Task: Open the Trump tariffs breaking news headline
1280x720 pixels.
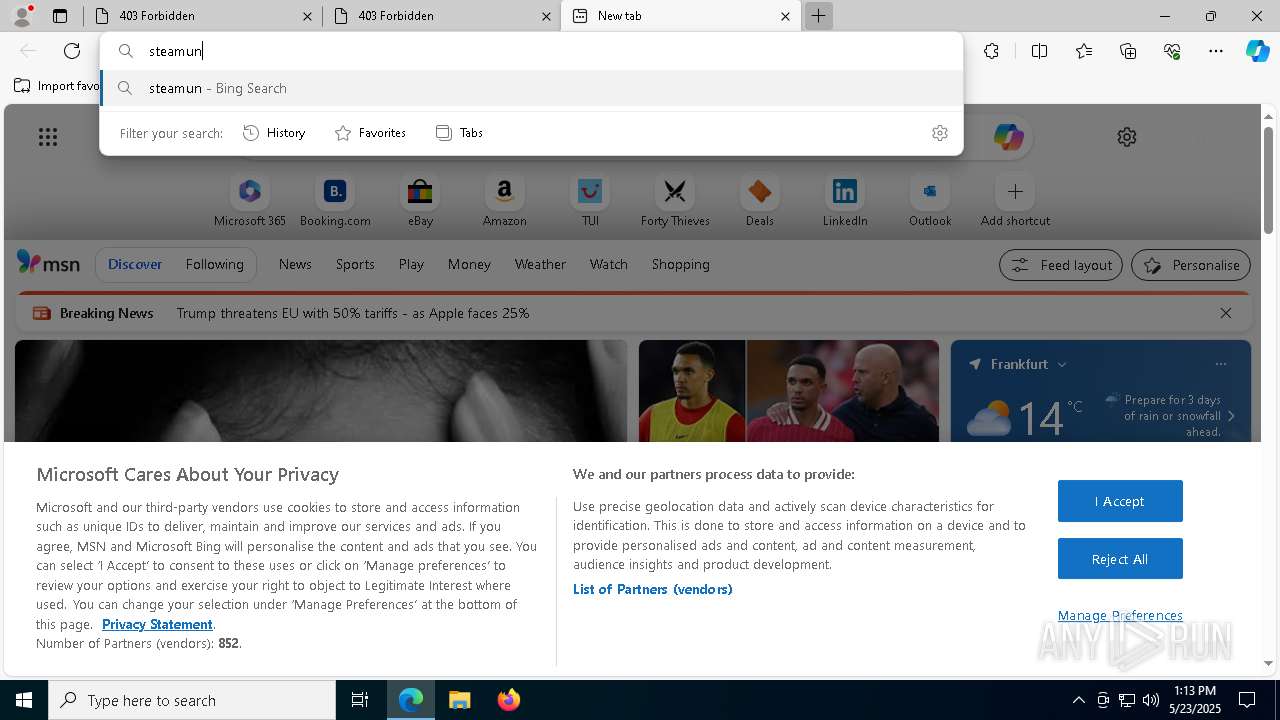Action: (353, 313)
